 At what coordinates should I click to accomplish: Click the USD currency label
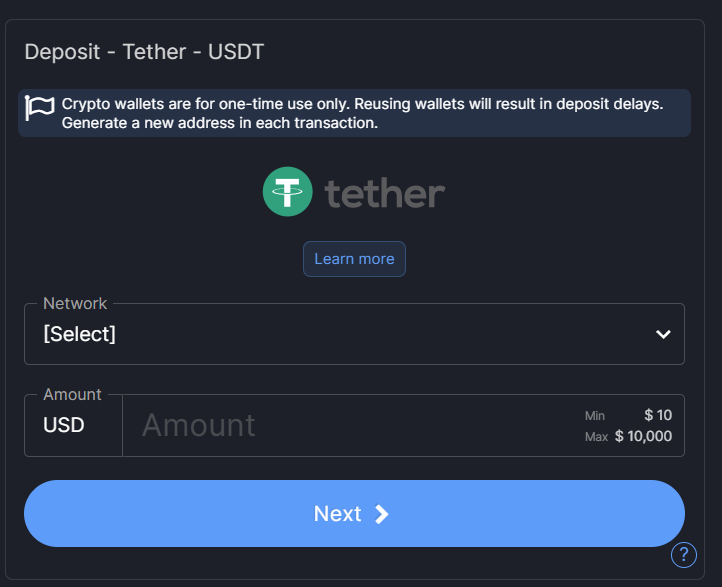64,425
